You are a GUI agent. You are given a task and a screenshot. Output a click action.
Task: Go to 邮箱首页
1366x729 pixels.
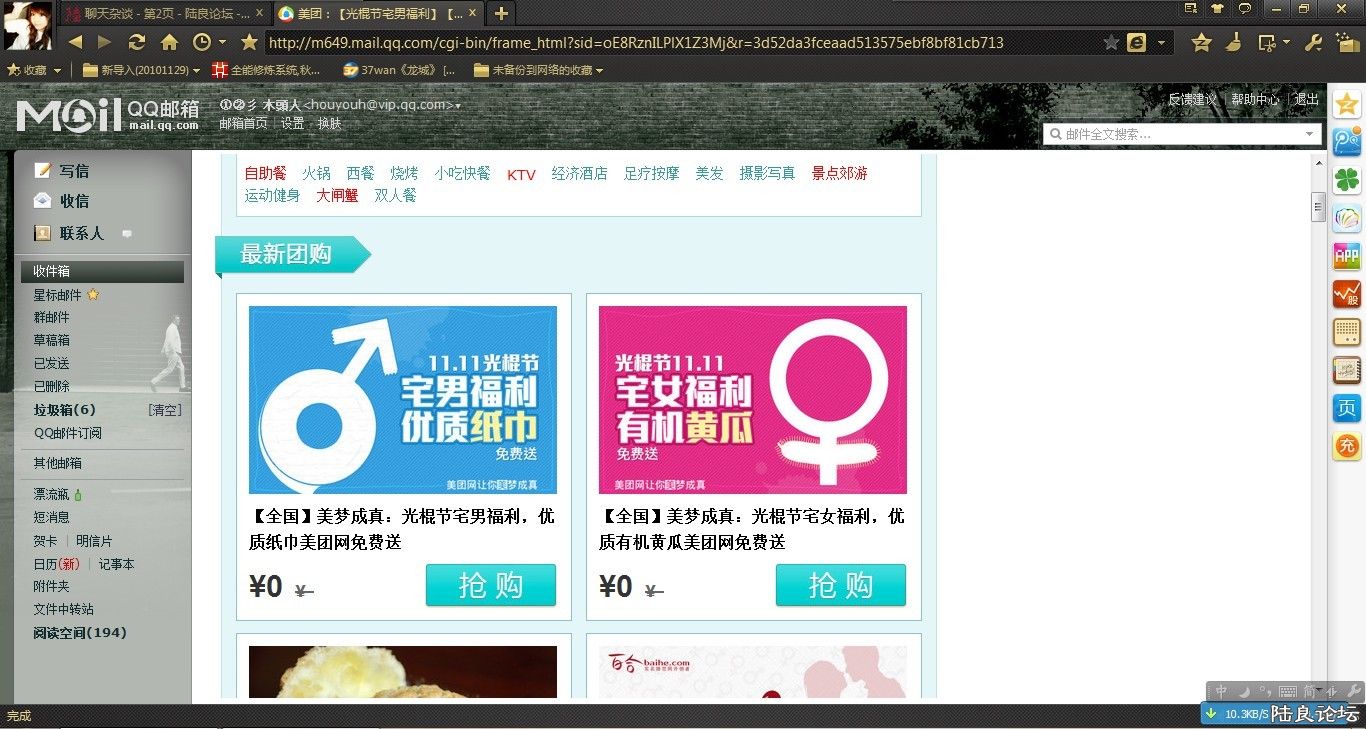pyautogui.click(x=243, y=123)
